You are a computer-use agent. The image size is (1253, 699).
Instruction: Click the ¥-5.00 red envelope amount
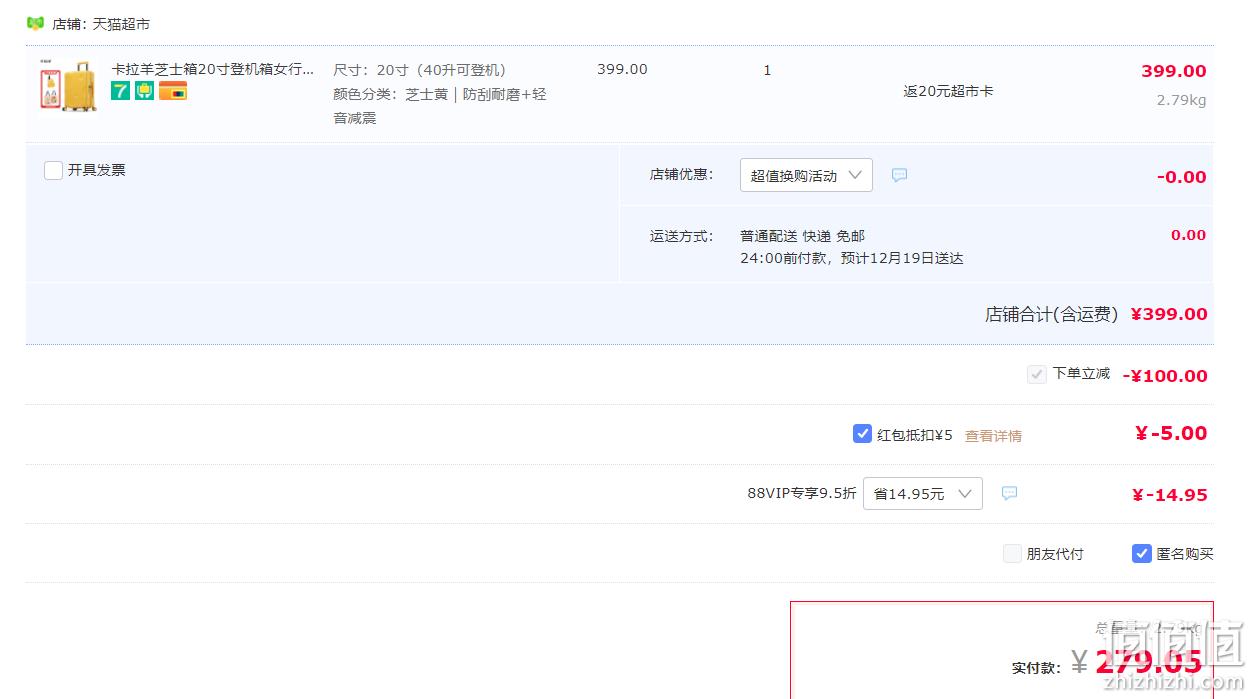pos(1171,433)
